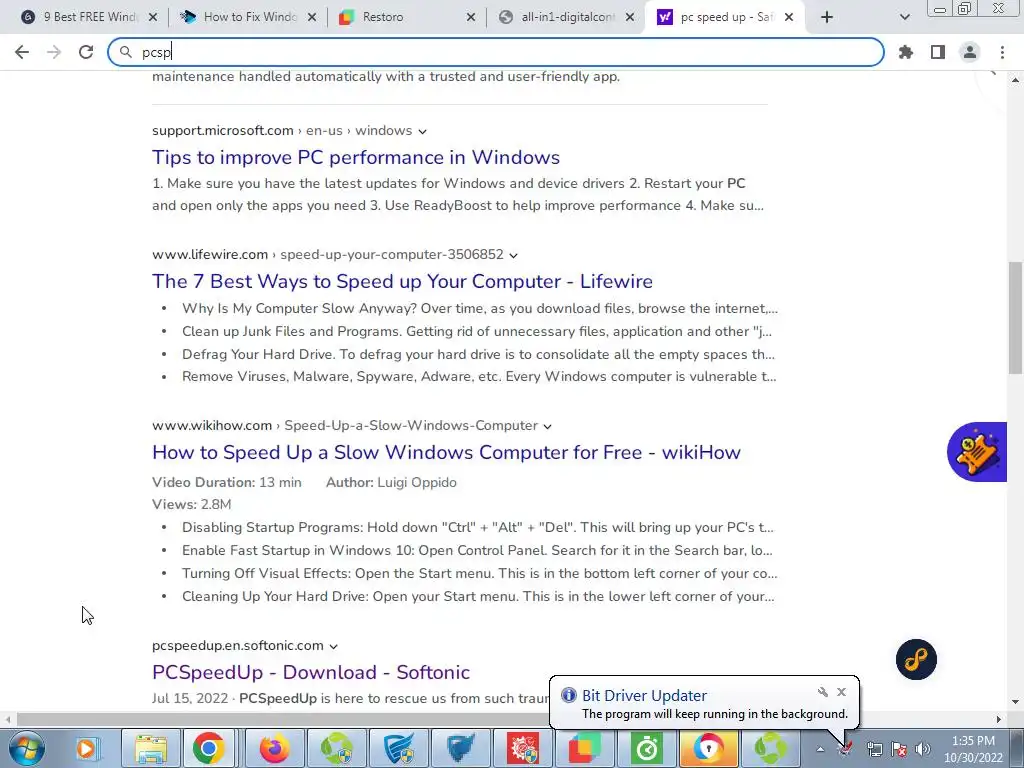Open the taskbar clock showing 1:35 PM

coord(973,749)
